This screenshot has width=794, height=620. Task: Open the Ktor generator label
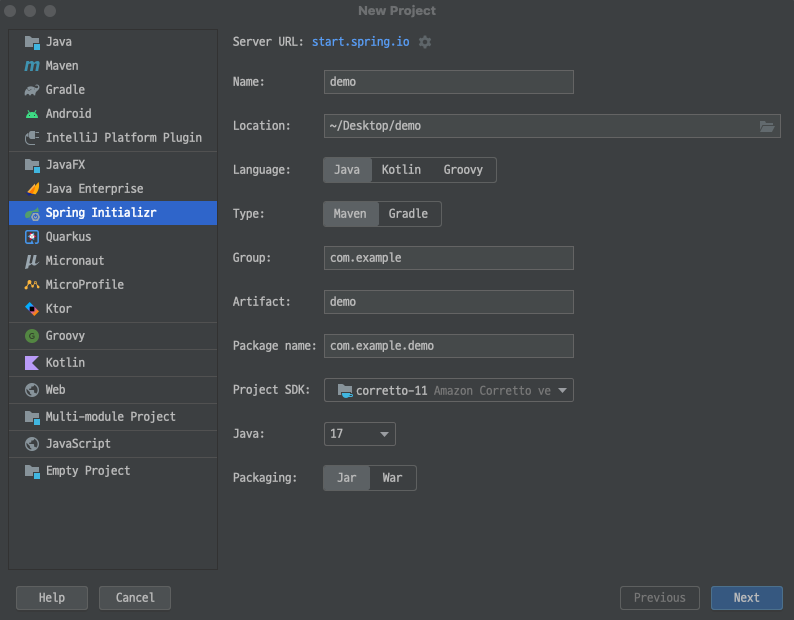pyautogui.click(x=59, y=309)
